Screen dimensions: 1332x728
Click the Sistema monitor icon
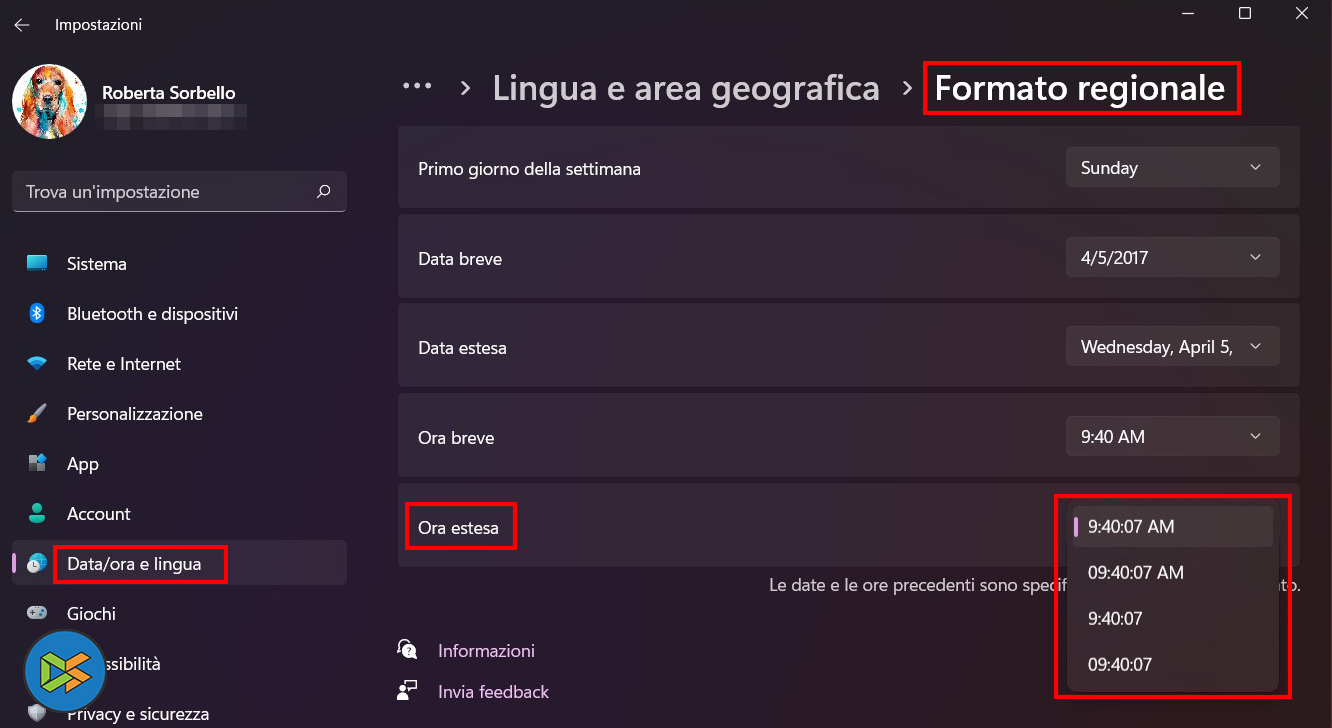[37, 264]
